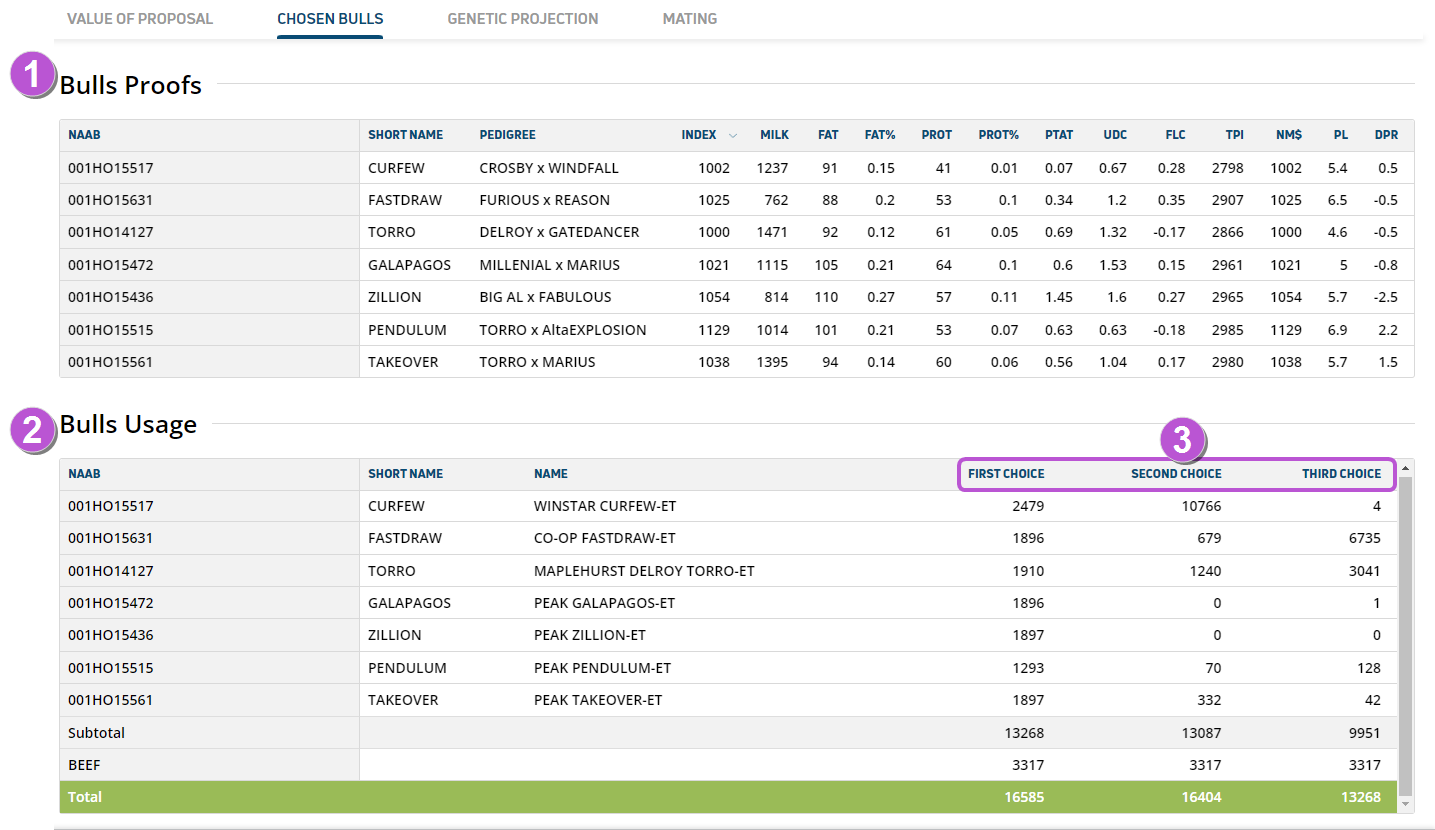This screenshot has width=1435, height=830.
Task: Click NAAB code 001HO15517 in Bulls Usage
Action: coord(110,506)
